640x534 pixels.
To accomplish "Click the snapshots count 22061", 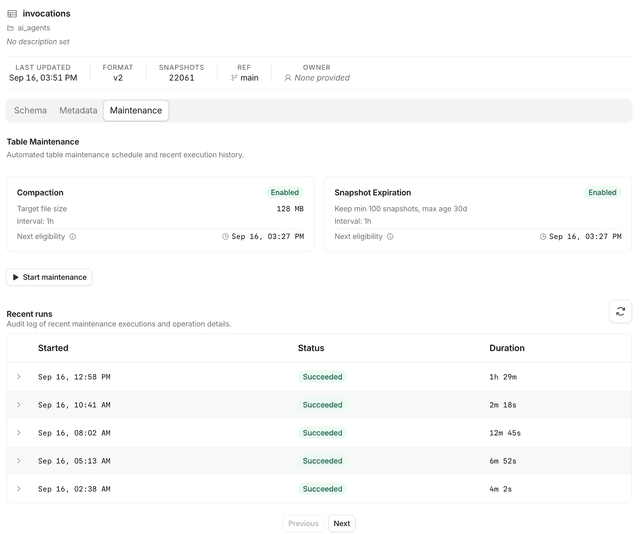I will tap(182, 78).
